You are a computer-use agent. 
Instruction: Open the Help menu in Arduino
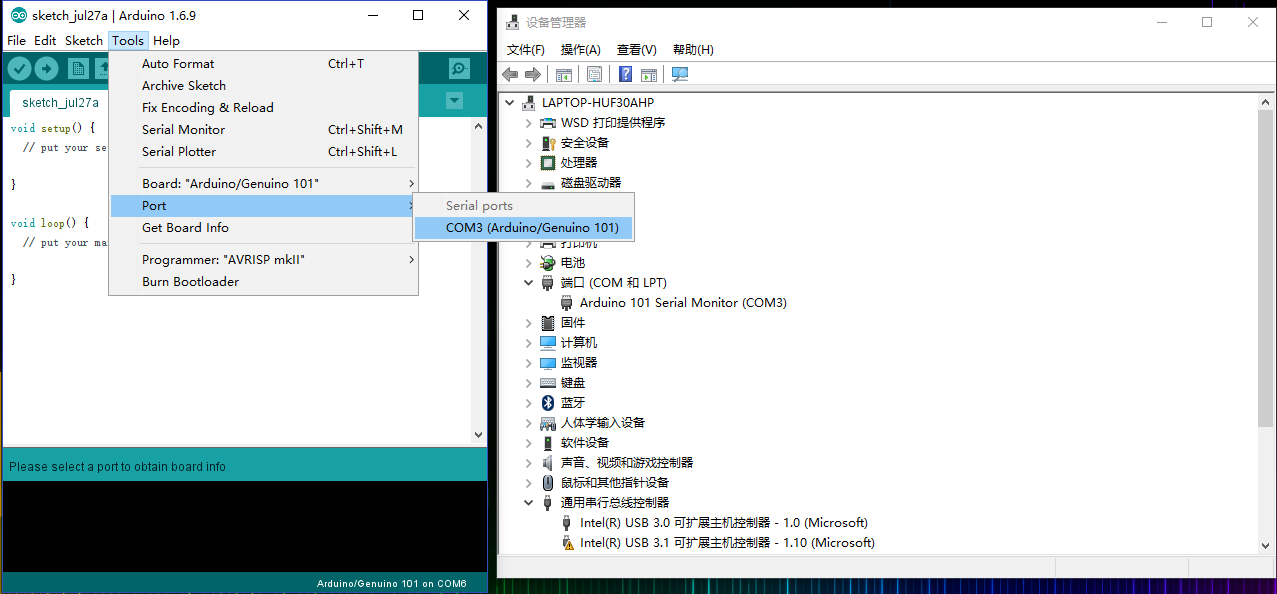[x=167, y=40]
